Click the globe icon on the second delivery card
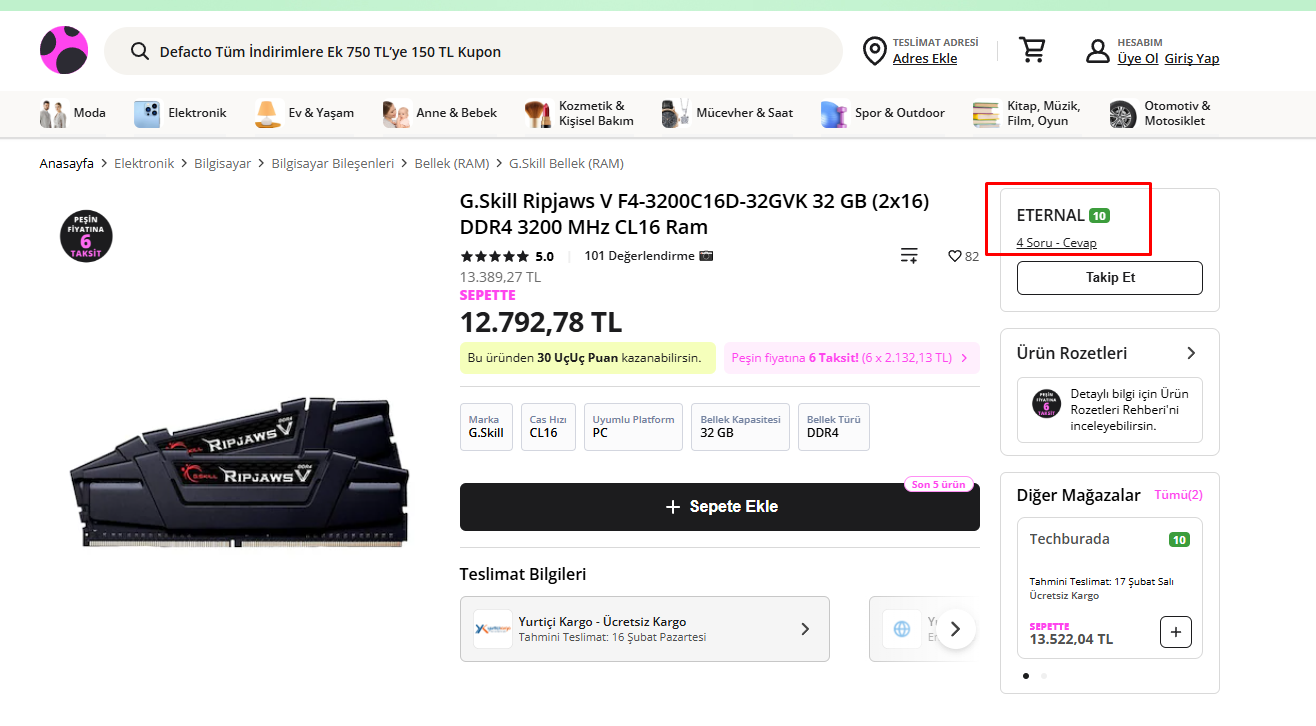 [x=902, y=629]
